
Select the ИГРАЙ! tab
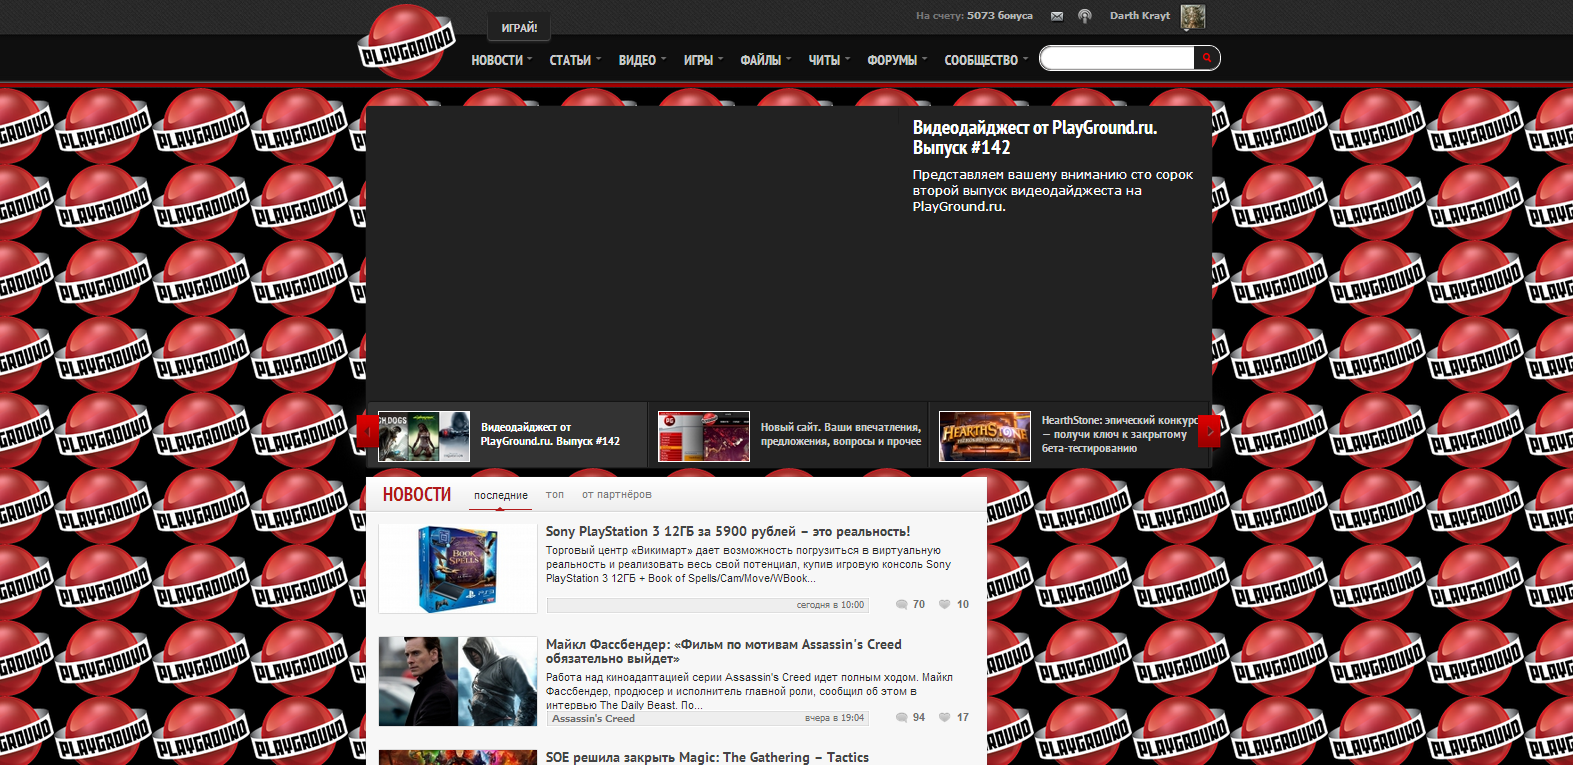click(x=519, y=28)
